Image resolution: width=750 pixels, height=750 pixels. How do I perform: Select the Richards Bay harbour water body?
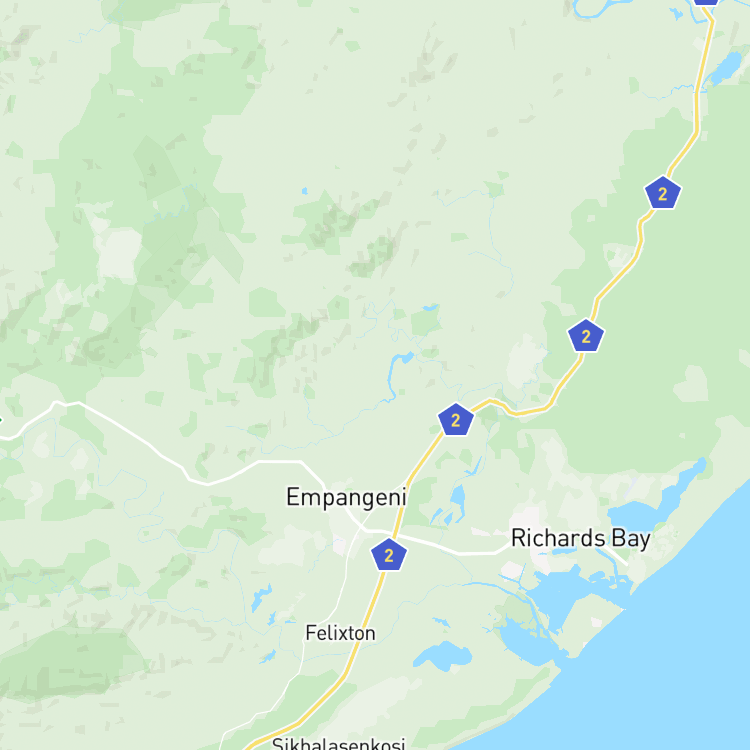click(562, 596)
